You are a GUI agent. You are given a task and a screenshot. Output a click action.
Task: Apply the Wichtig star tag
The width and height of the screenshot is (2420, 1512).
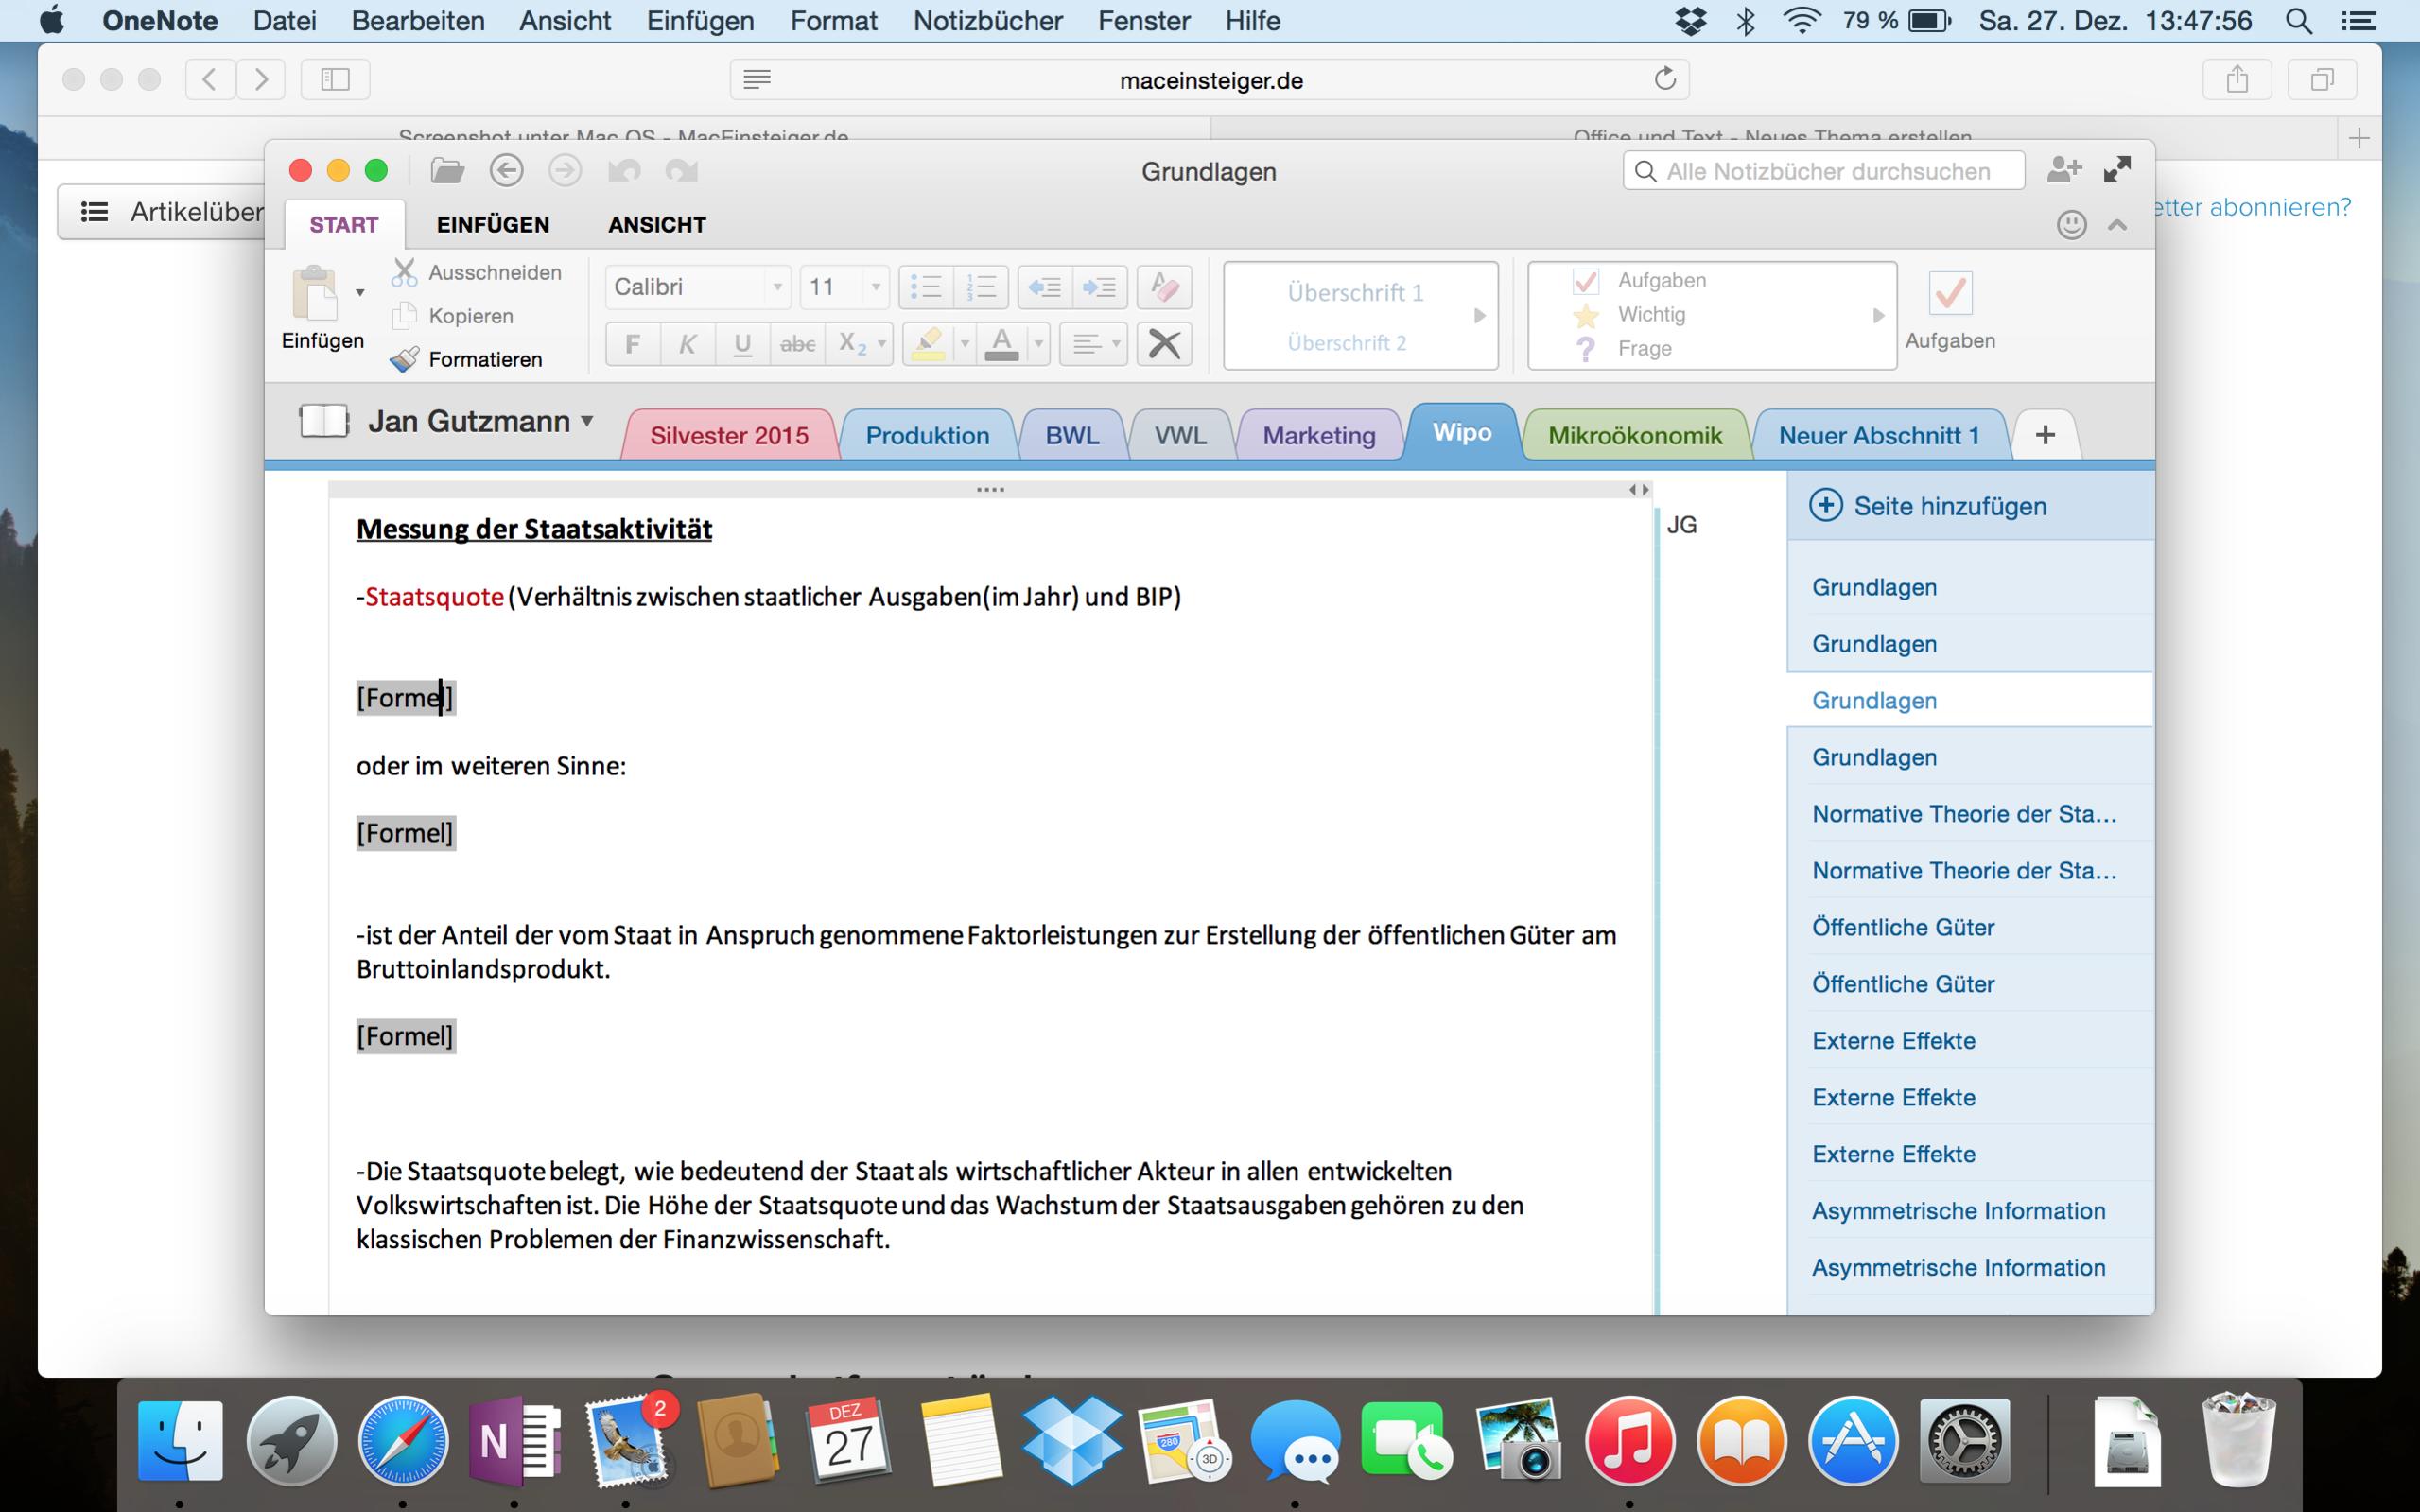[1630, 315]
